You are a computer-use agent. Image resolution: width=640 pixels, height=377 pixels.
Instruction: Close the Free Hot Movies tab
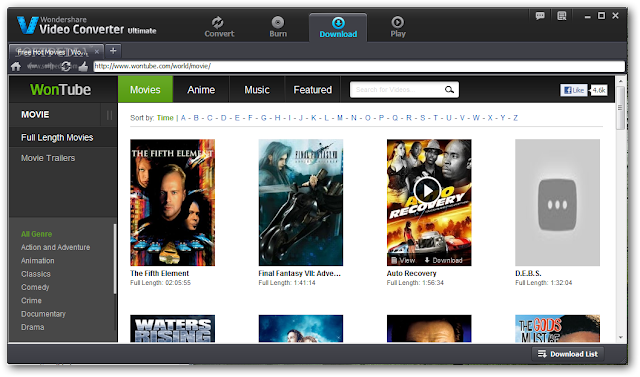click(97, 51)
